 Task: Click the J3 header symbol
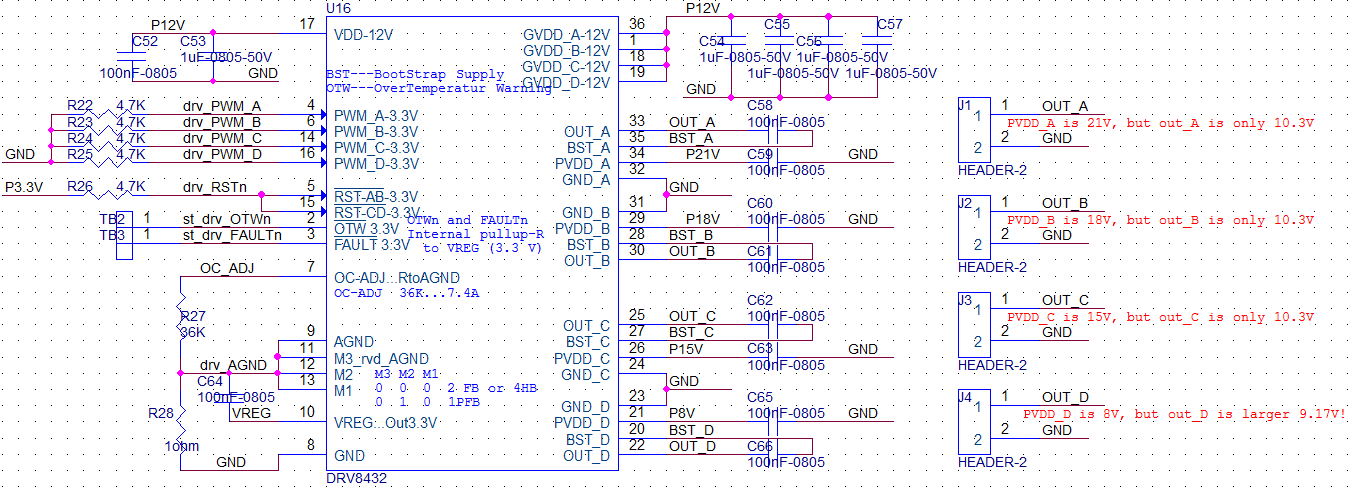[x=973, y=324]
